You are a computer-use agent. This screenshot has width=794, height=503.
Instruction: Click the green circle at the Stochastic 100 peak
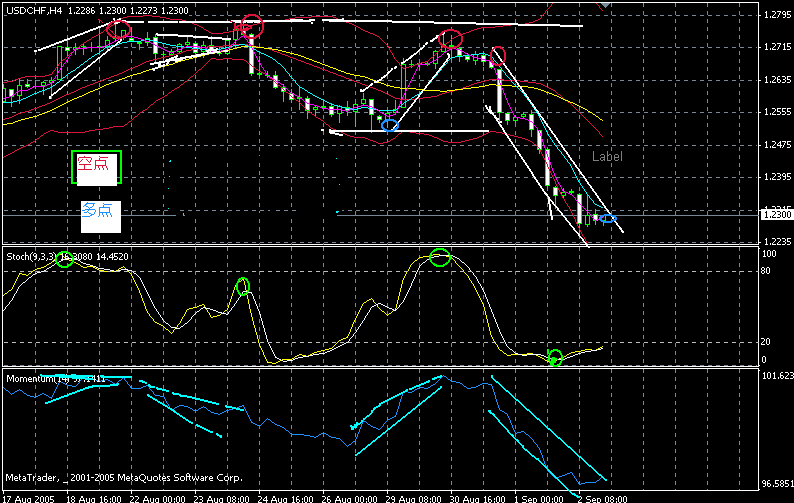click(441, 258)
